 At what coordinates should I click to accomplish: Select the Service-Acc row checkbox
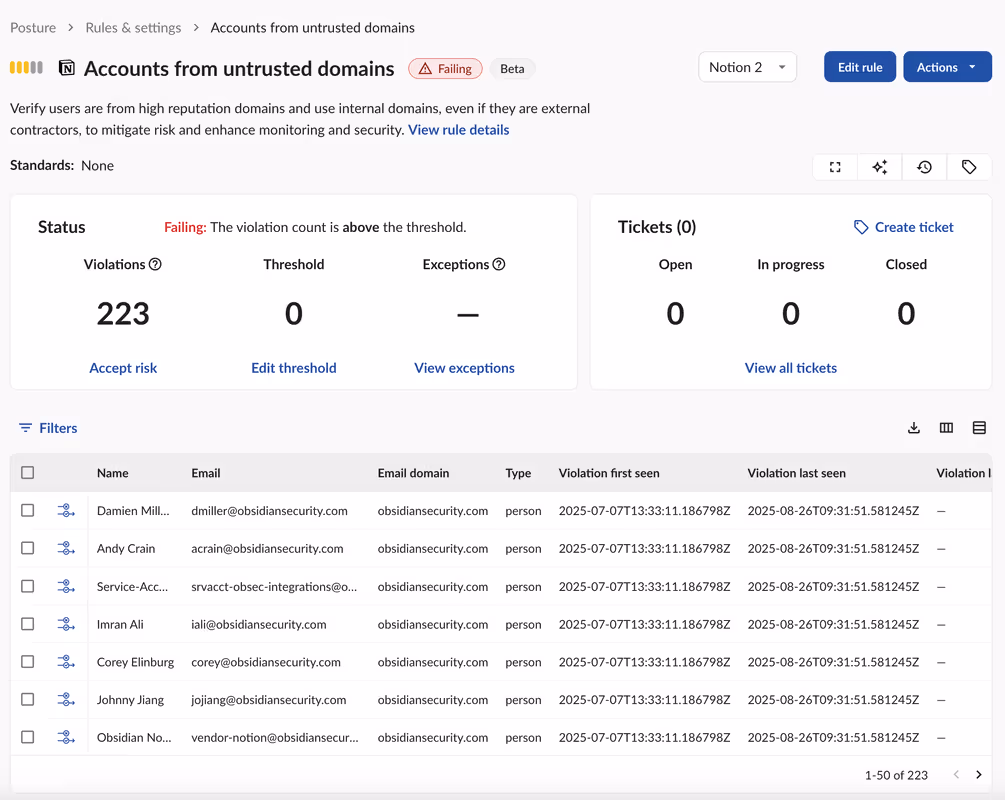tap(28, 586)
